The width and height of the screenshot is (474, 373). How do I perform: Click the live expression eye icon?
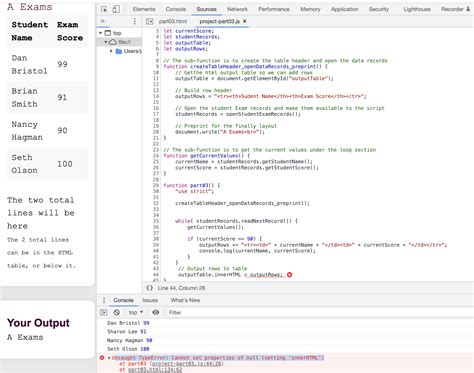[155, 312]
